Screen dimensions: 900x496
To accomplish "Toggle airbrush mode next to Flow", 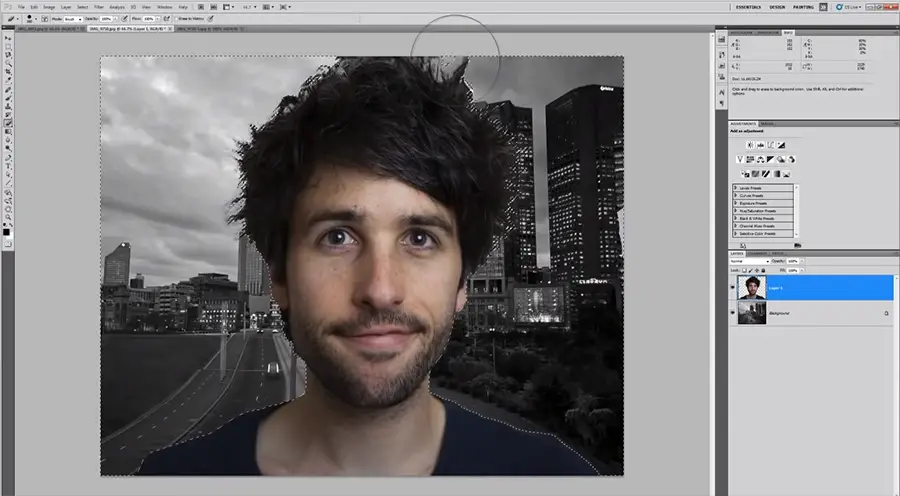I will pyautogui.click(x=167, y=18).
